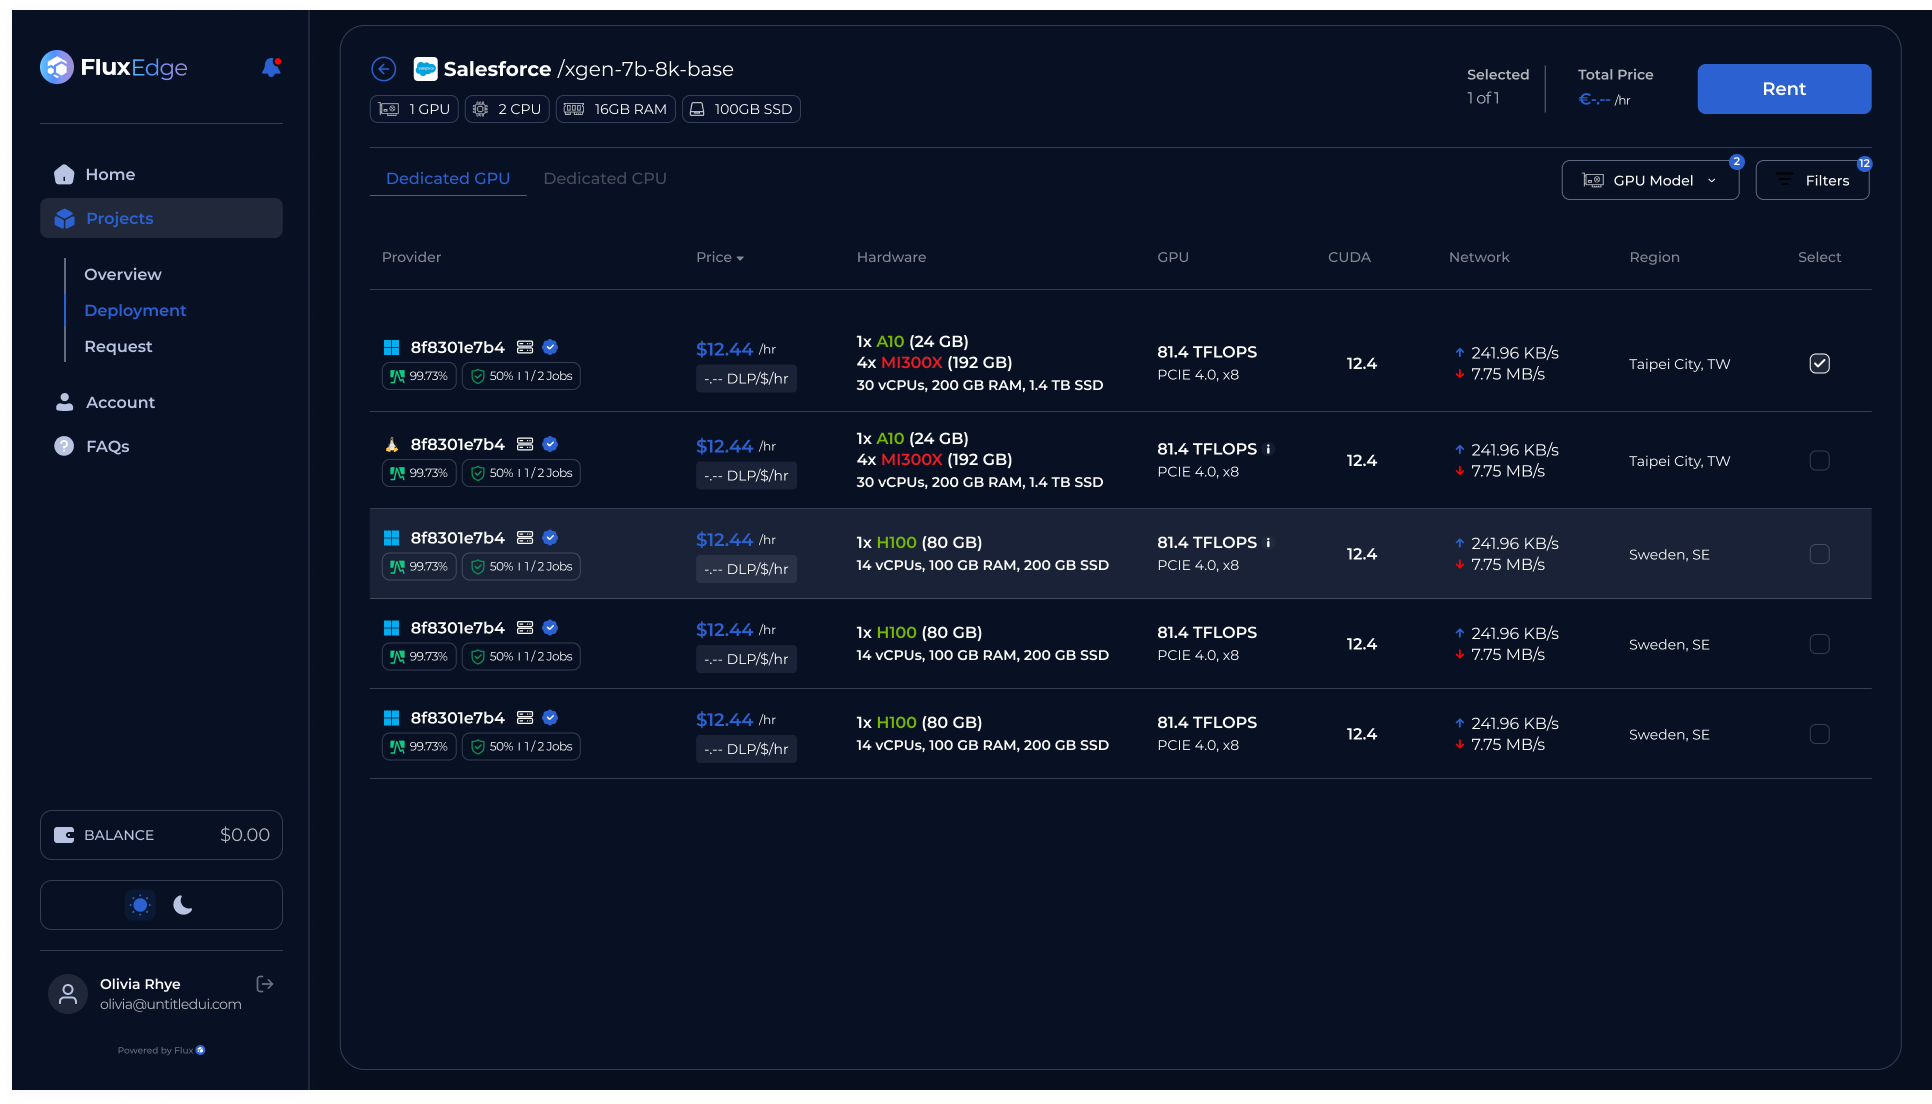Tick checkbox on last Sweden row

tap(1819, 734)
